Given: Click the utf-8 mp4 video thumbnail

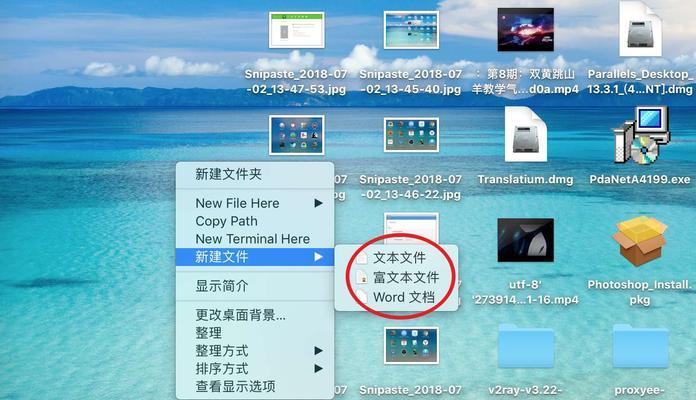Looking at the screenshot, I should coord(525,241).
